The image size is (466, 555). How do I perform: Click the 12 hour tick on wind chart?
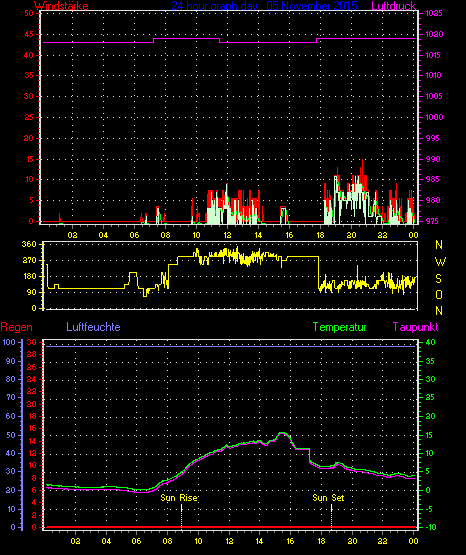point(227,235)
